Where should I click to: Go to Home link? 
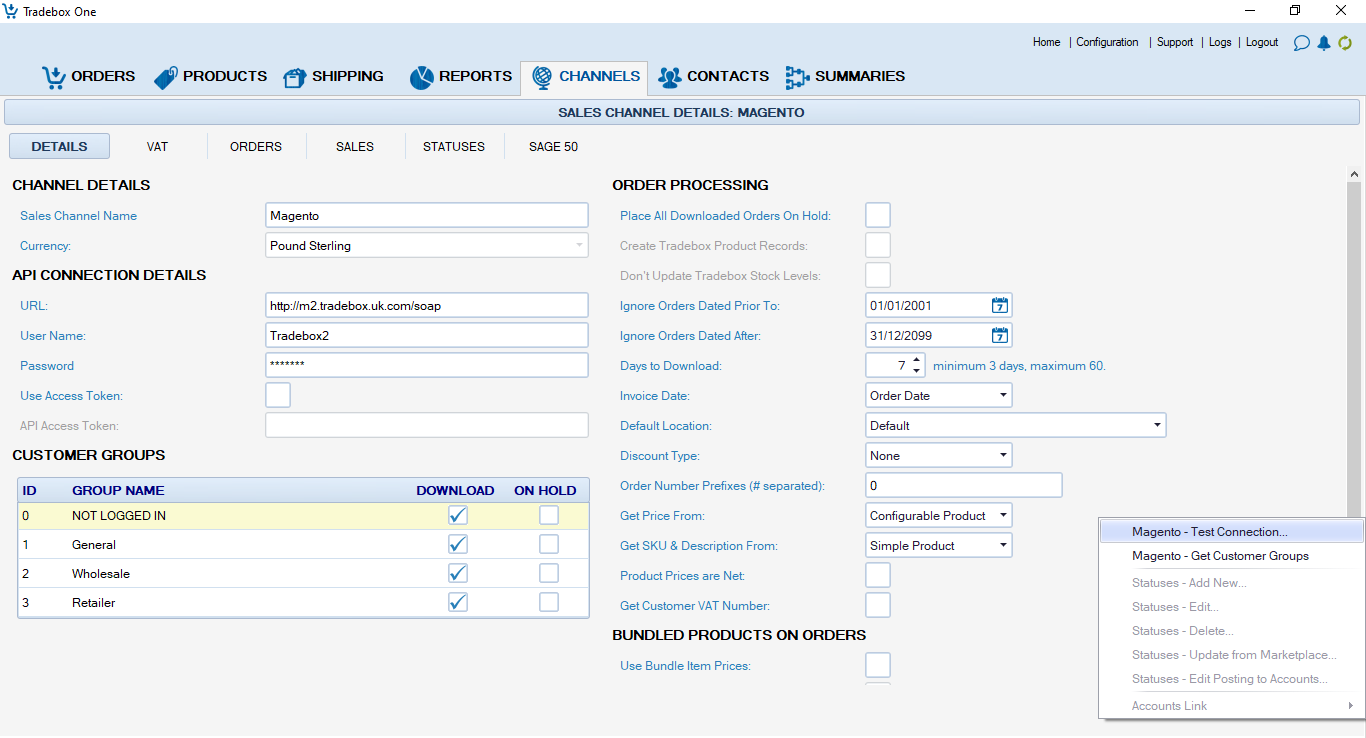tap(1046, 42)
